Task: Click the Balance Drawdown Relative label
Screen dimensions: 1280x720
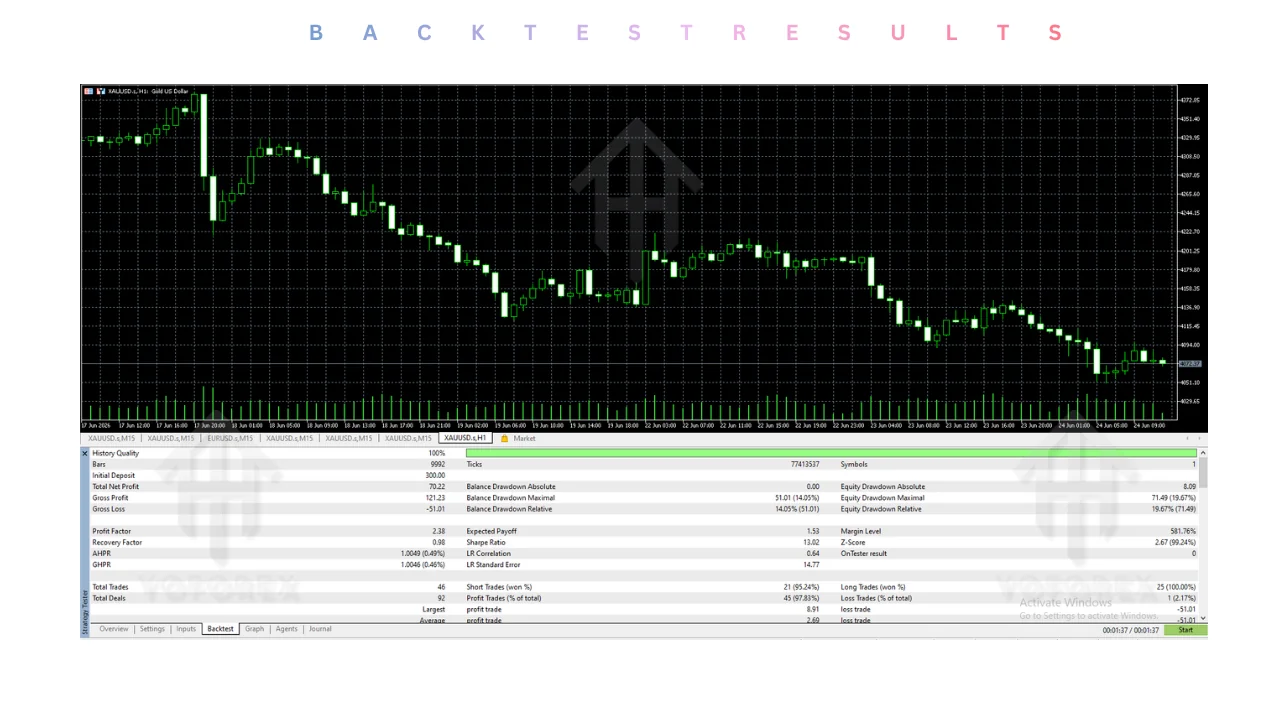Action: pyautogui.click(x=509, y=508)
